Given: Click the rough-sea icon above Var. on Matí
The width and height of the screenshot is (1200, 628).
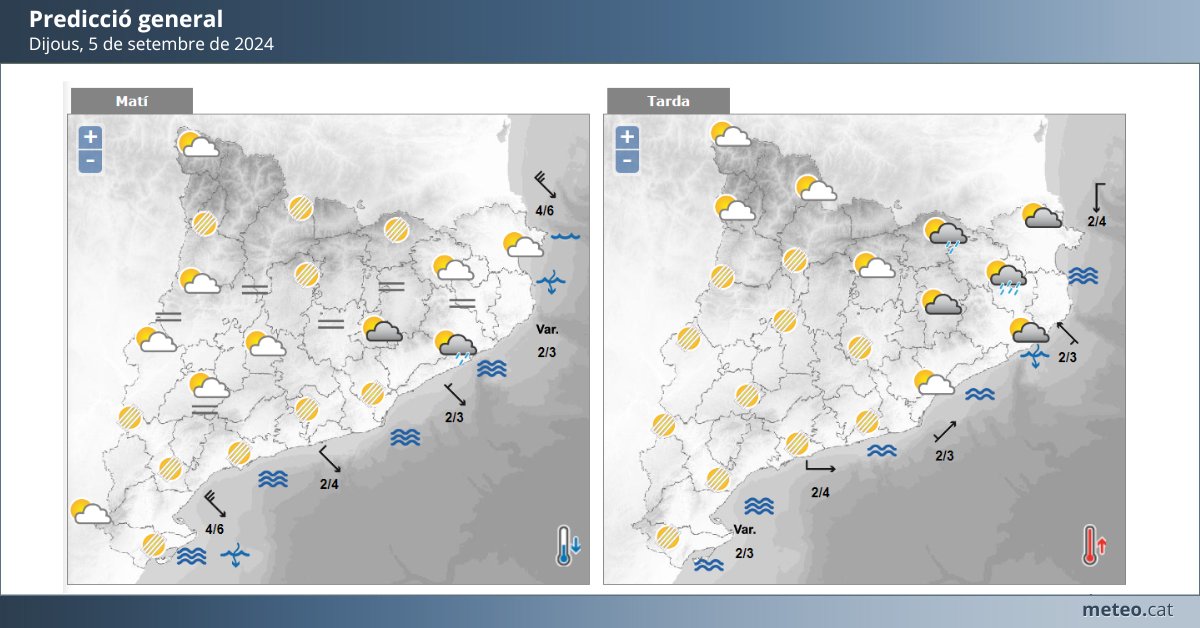Looking at the screenshot, I should click(550, 283).
